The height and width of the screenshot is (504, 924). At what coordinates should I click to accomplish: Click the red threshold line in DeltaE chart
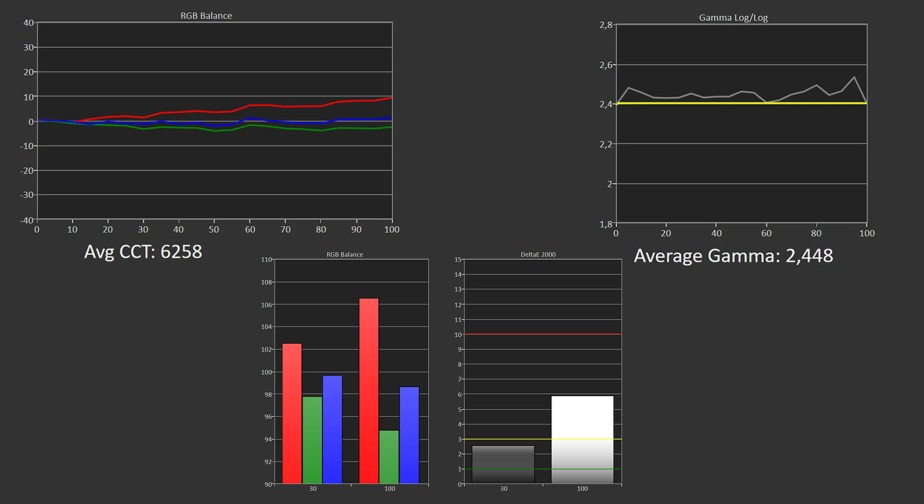coord(543,334)
